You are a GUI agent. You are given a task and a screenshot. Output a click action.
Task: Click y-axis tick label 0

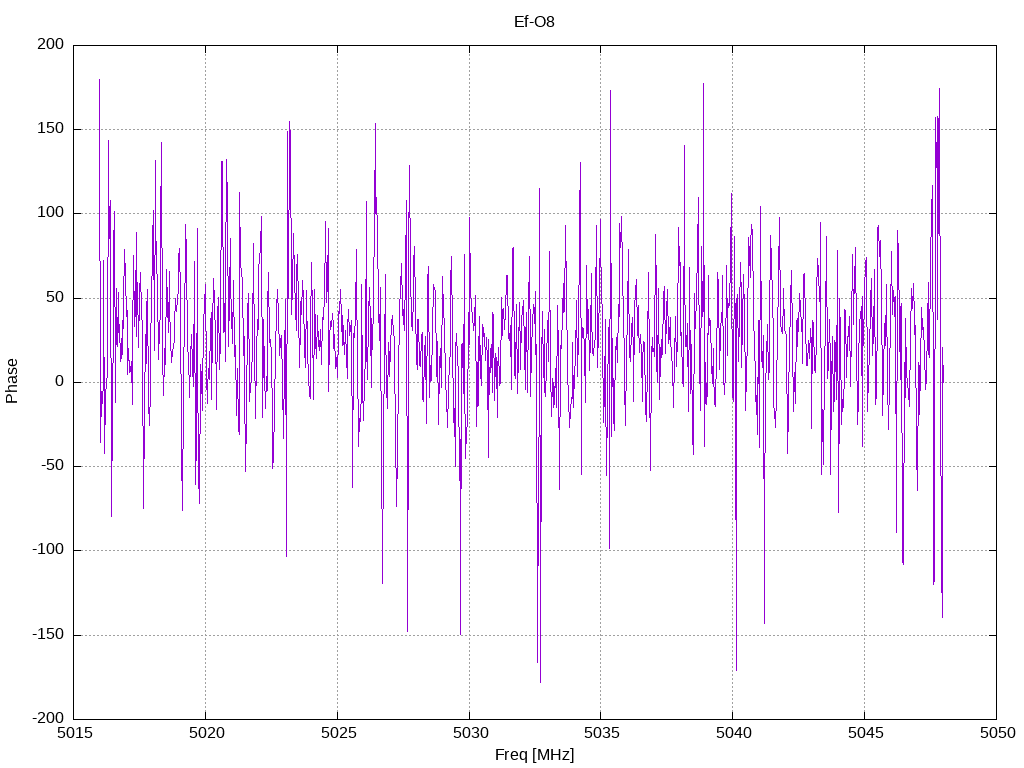point(59,381)
